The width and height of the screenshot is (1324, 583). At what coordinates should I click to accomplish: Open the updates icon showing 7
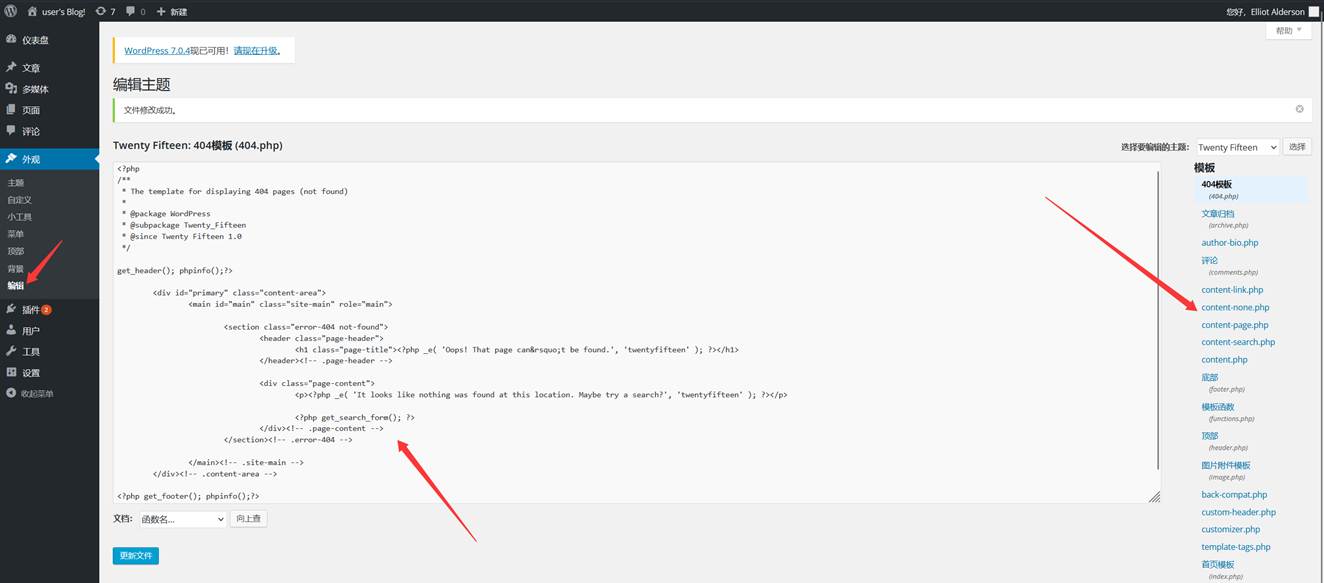click(x=100, y=11)
